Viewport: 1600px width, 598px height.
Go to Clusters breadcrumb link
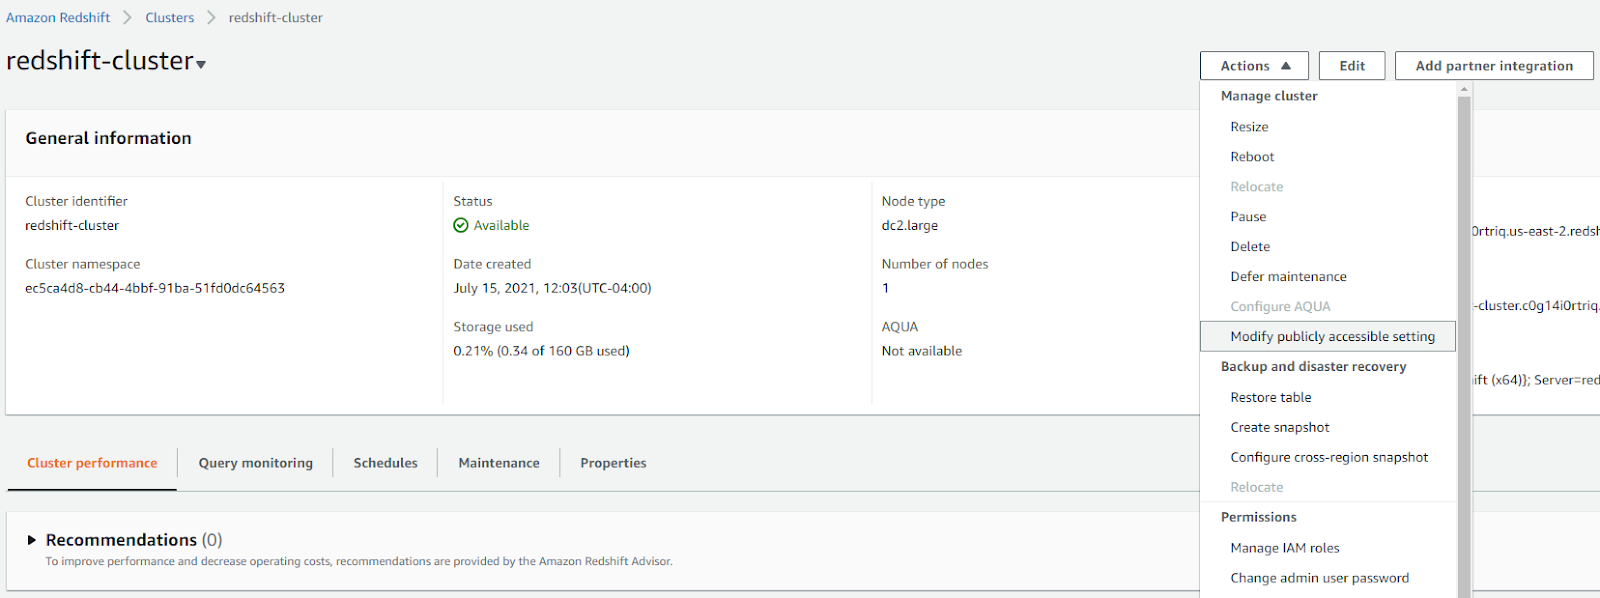tap(170, 18)
